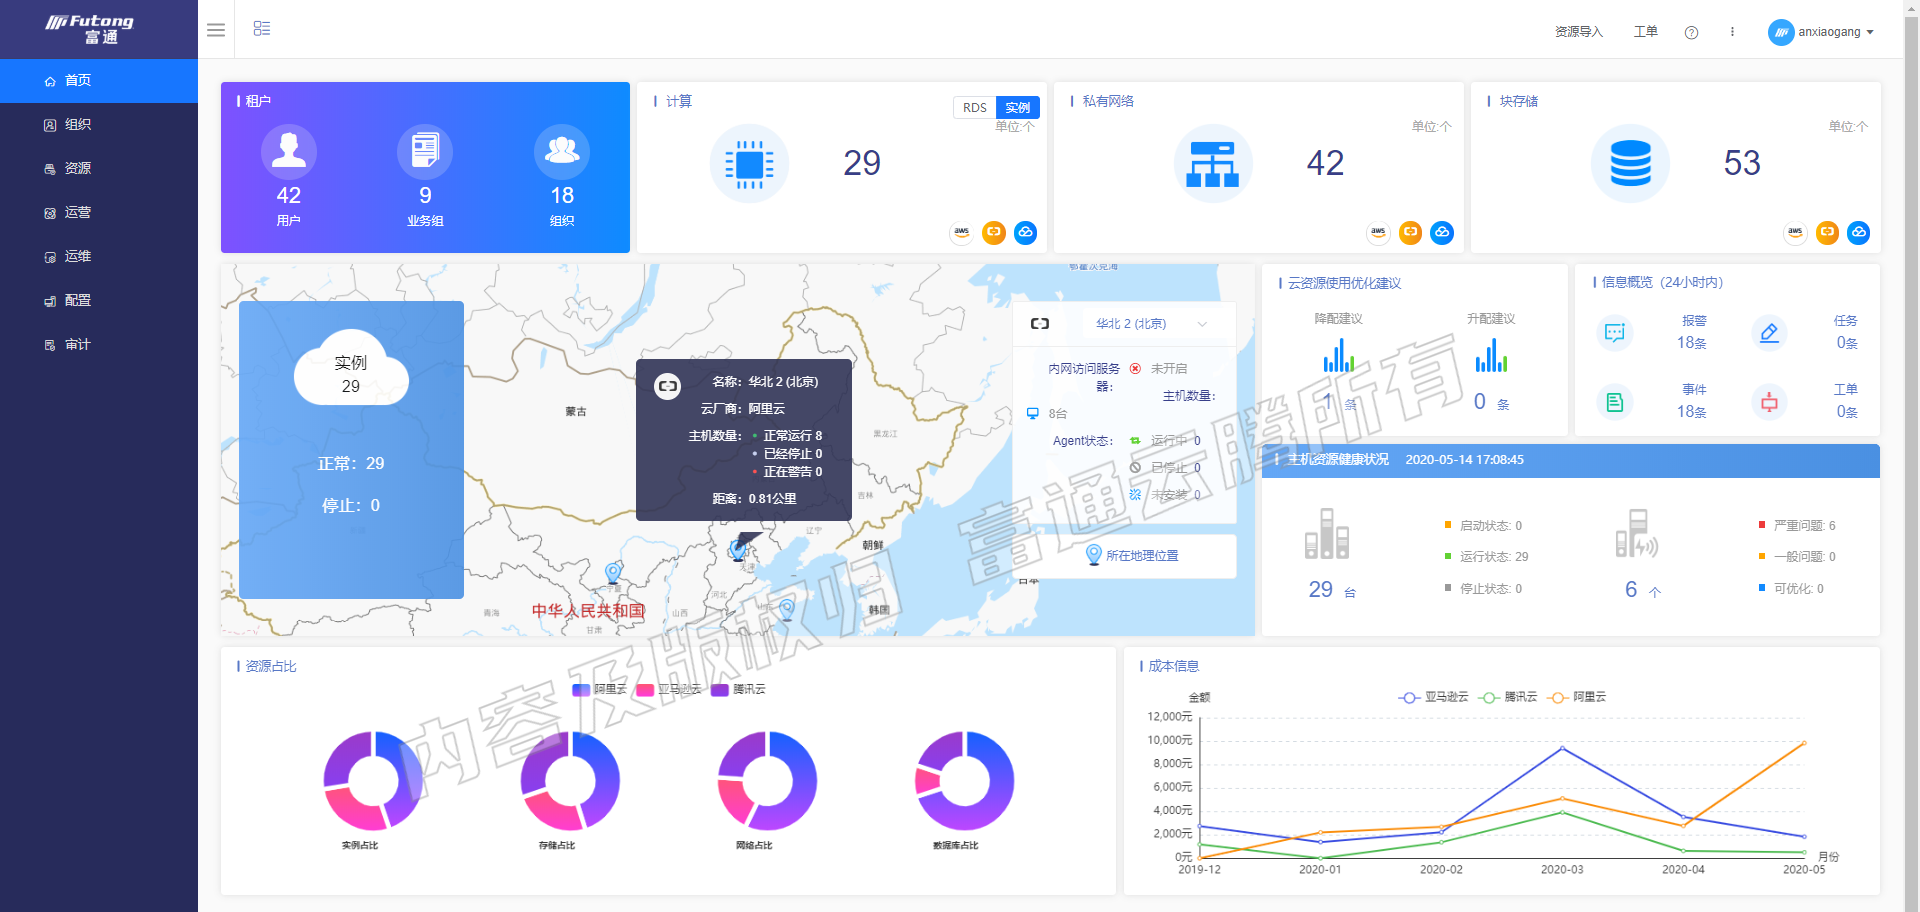Switch compute card to RDS
The height and width of the screenshot is (912, 1920).
coord(975,108)
